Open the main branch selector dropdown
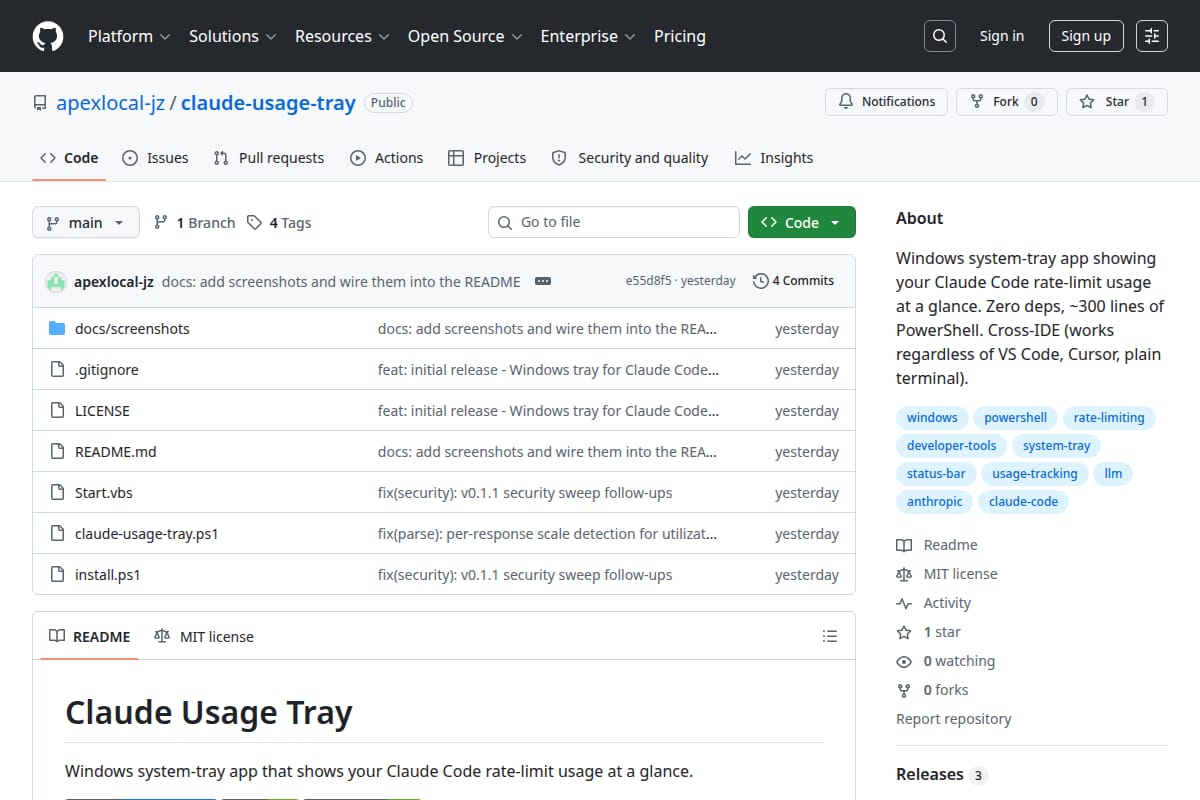 pos(85,222)
